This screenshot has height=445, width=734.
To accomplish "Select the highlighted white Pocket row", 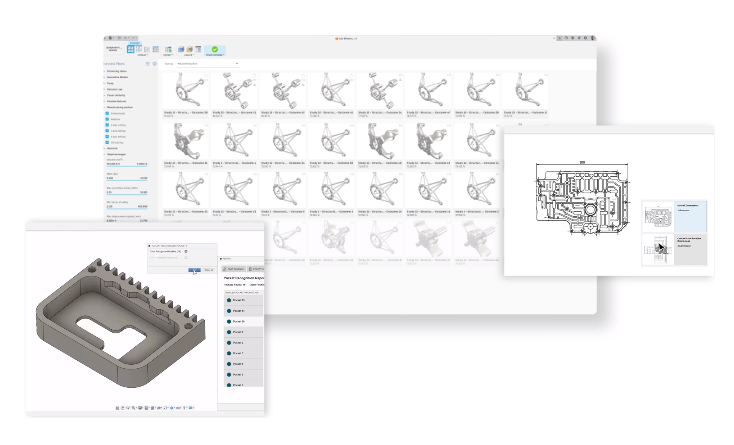I will click(243, 321).
